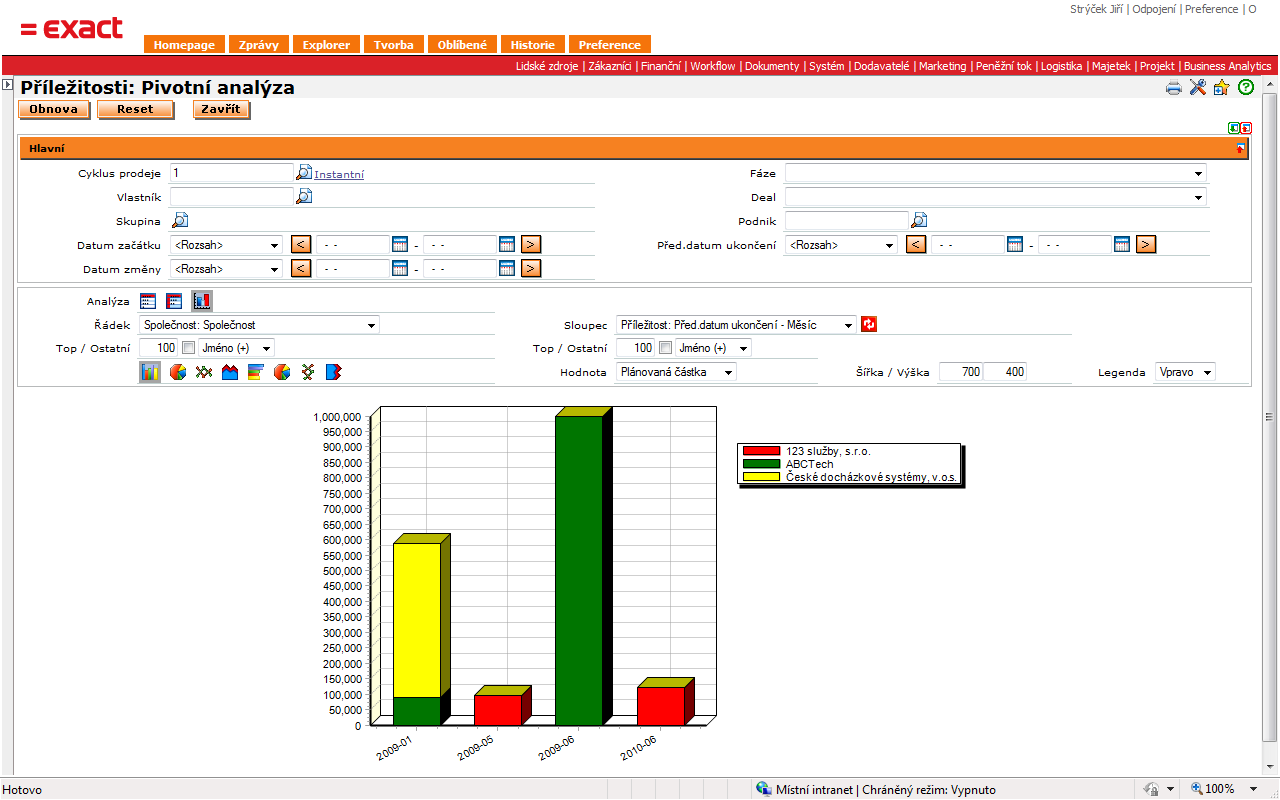
Task: Open lookup for Podnik field
Action: [919, 220]
